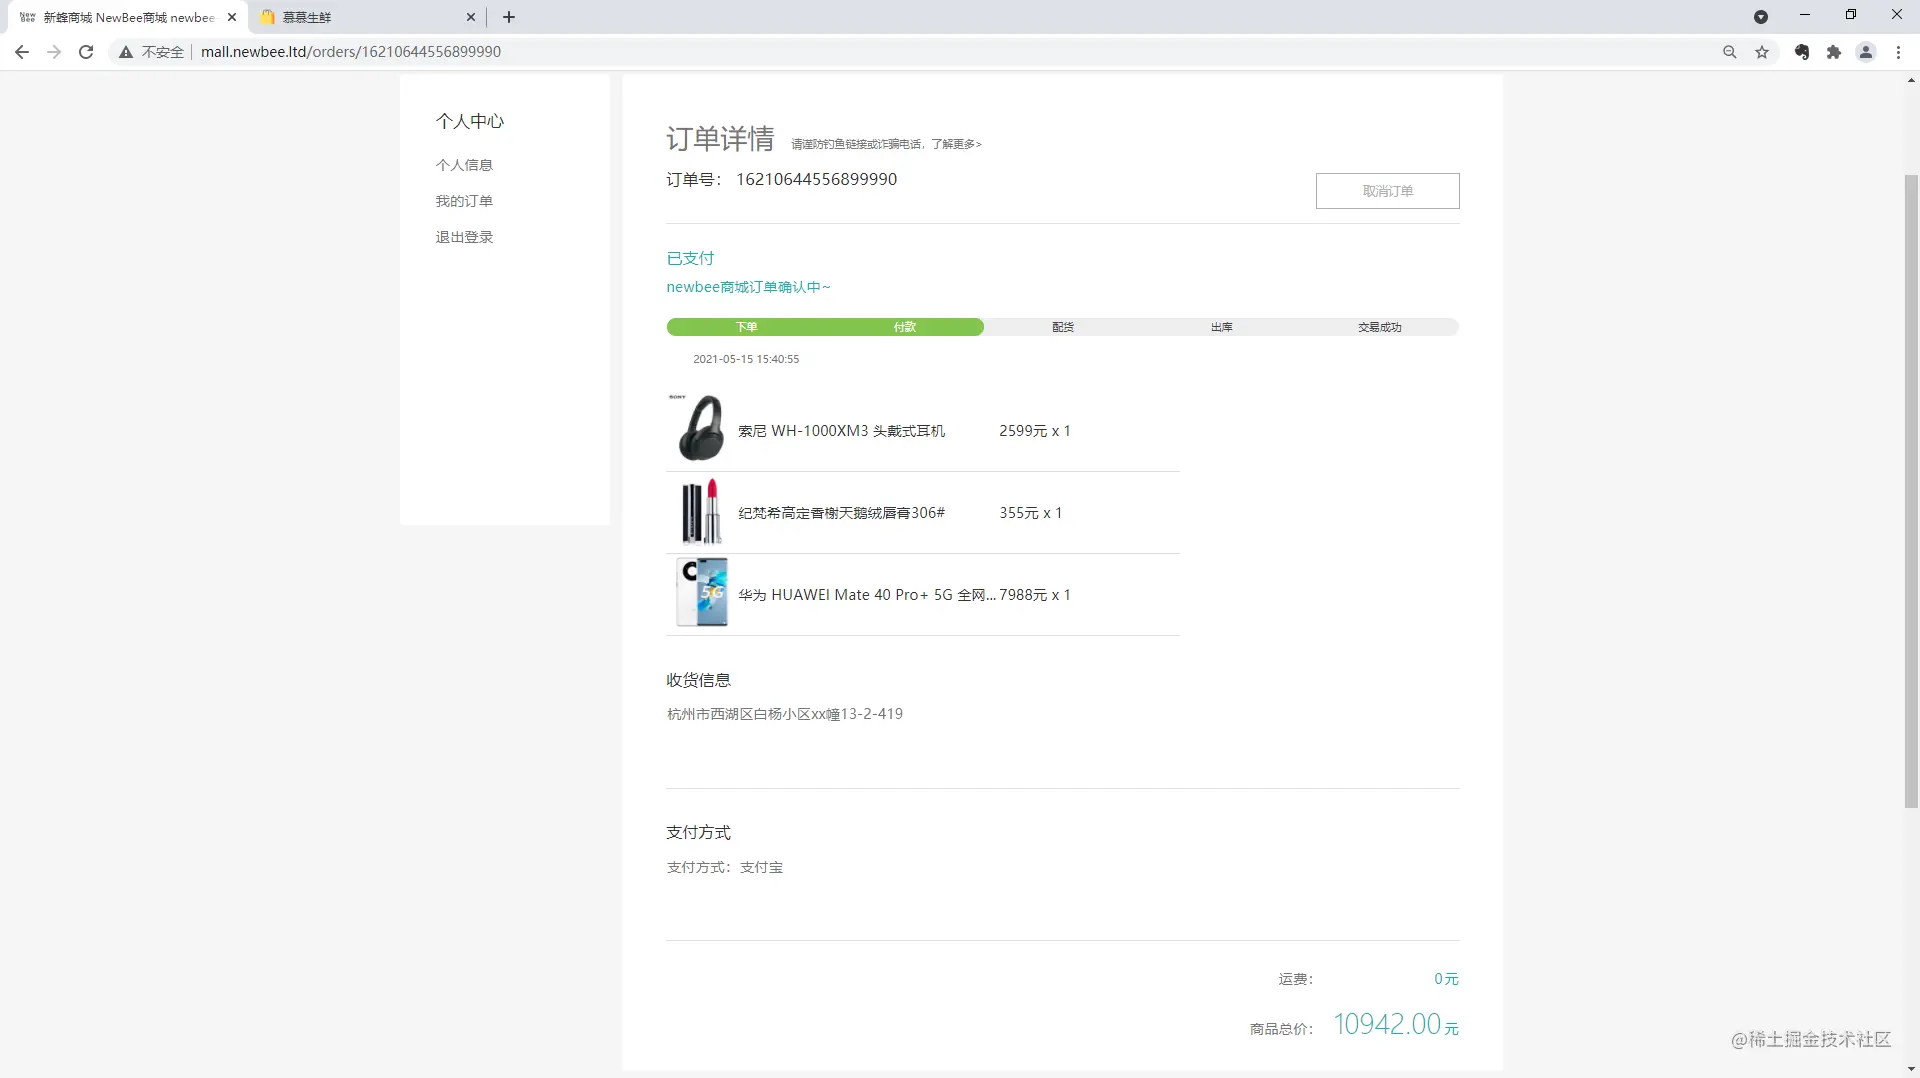This screenshot has width=1920, height=1078.
Task: Open the Chrome profile avatar
Action: pos(1866,52)
